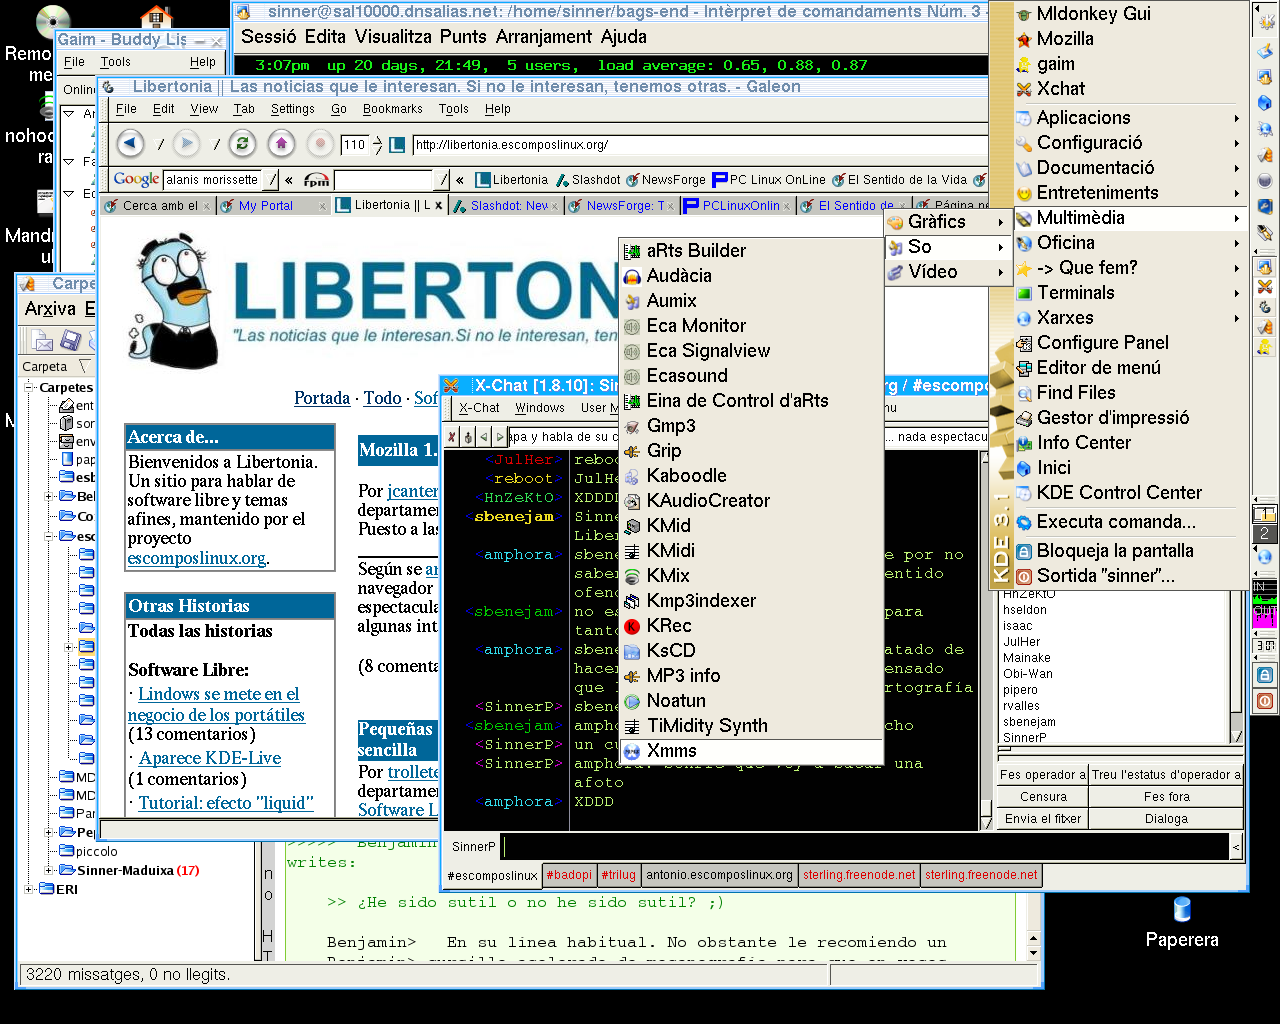Image resolution: width=1280 pixels, height=1024 pixels.
Task: Launch Audàcia from the So submenu
Action: point(750,276)
